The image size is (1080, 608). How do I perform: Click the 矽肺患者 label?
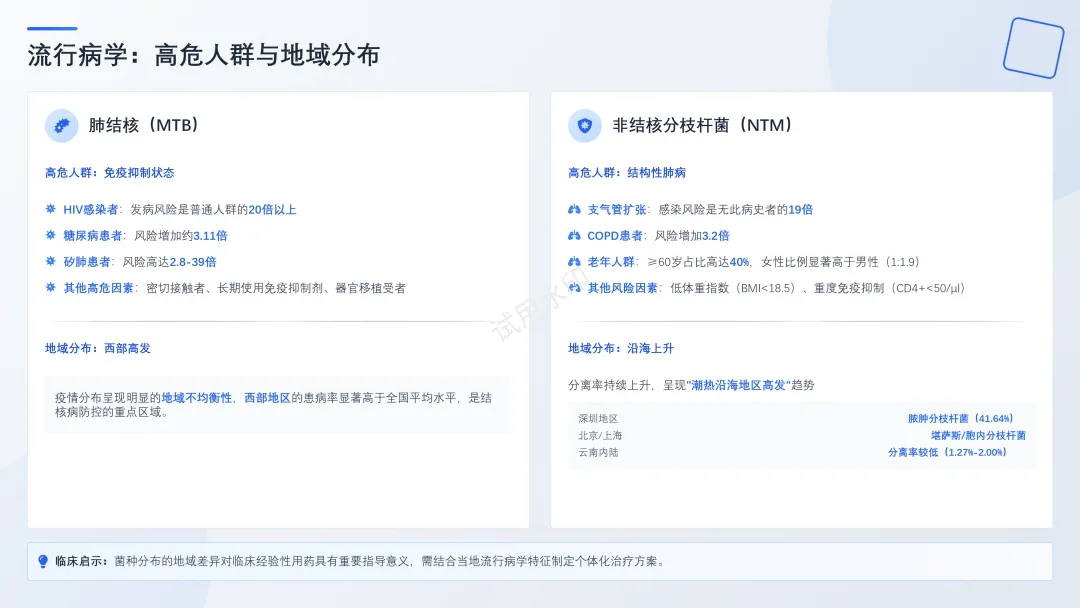pos(87,262)
